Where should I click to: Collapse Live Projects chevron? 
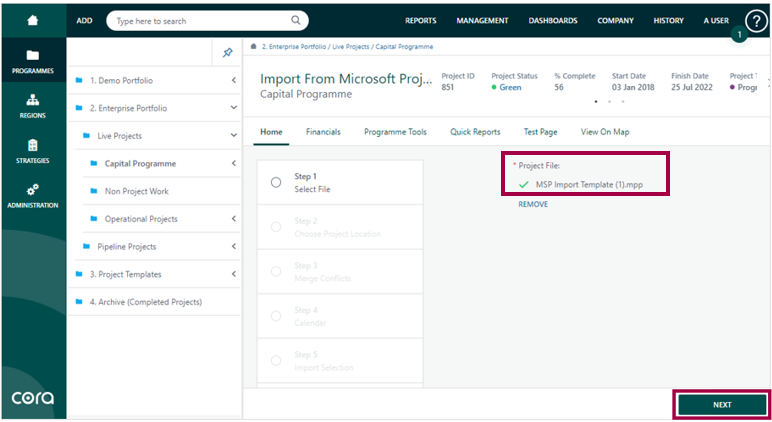coord(234,135)
